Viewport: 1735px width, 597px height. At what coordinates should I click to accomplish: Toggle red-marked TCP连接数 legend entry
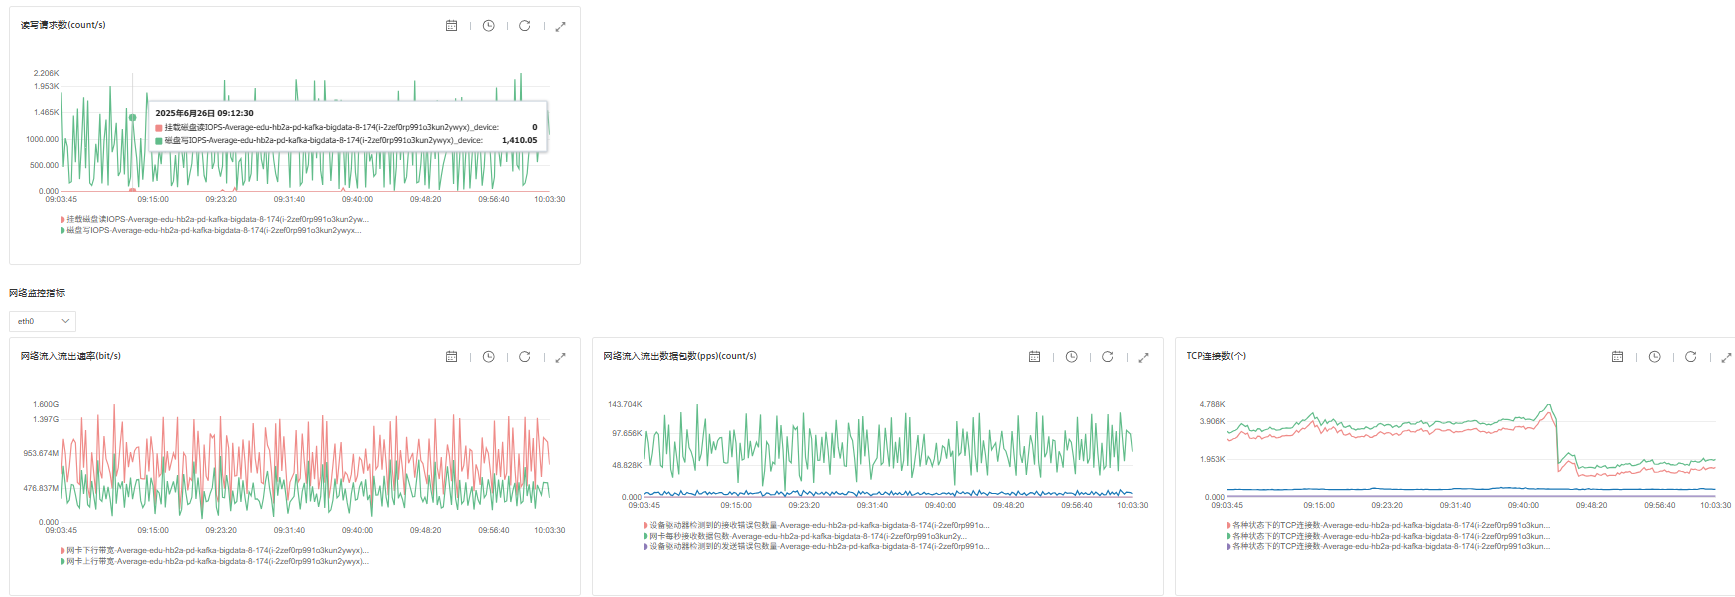[x=1388, y=525]
